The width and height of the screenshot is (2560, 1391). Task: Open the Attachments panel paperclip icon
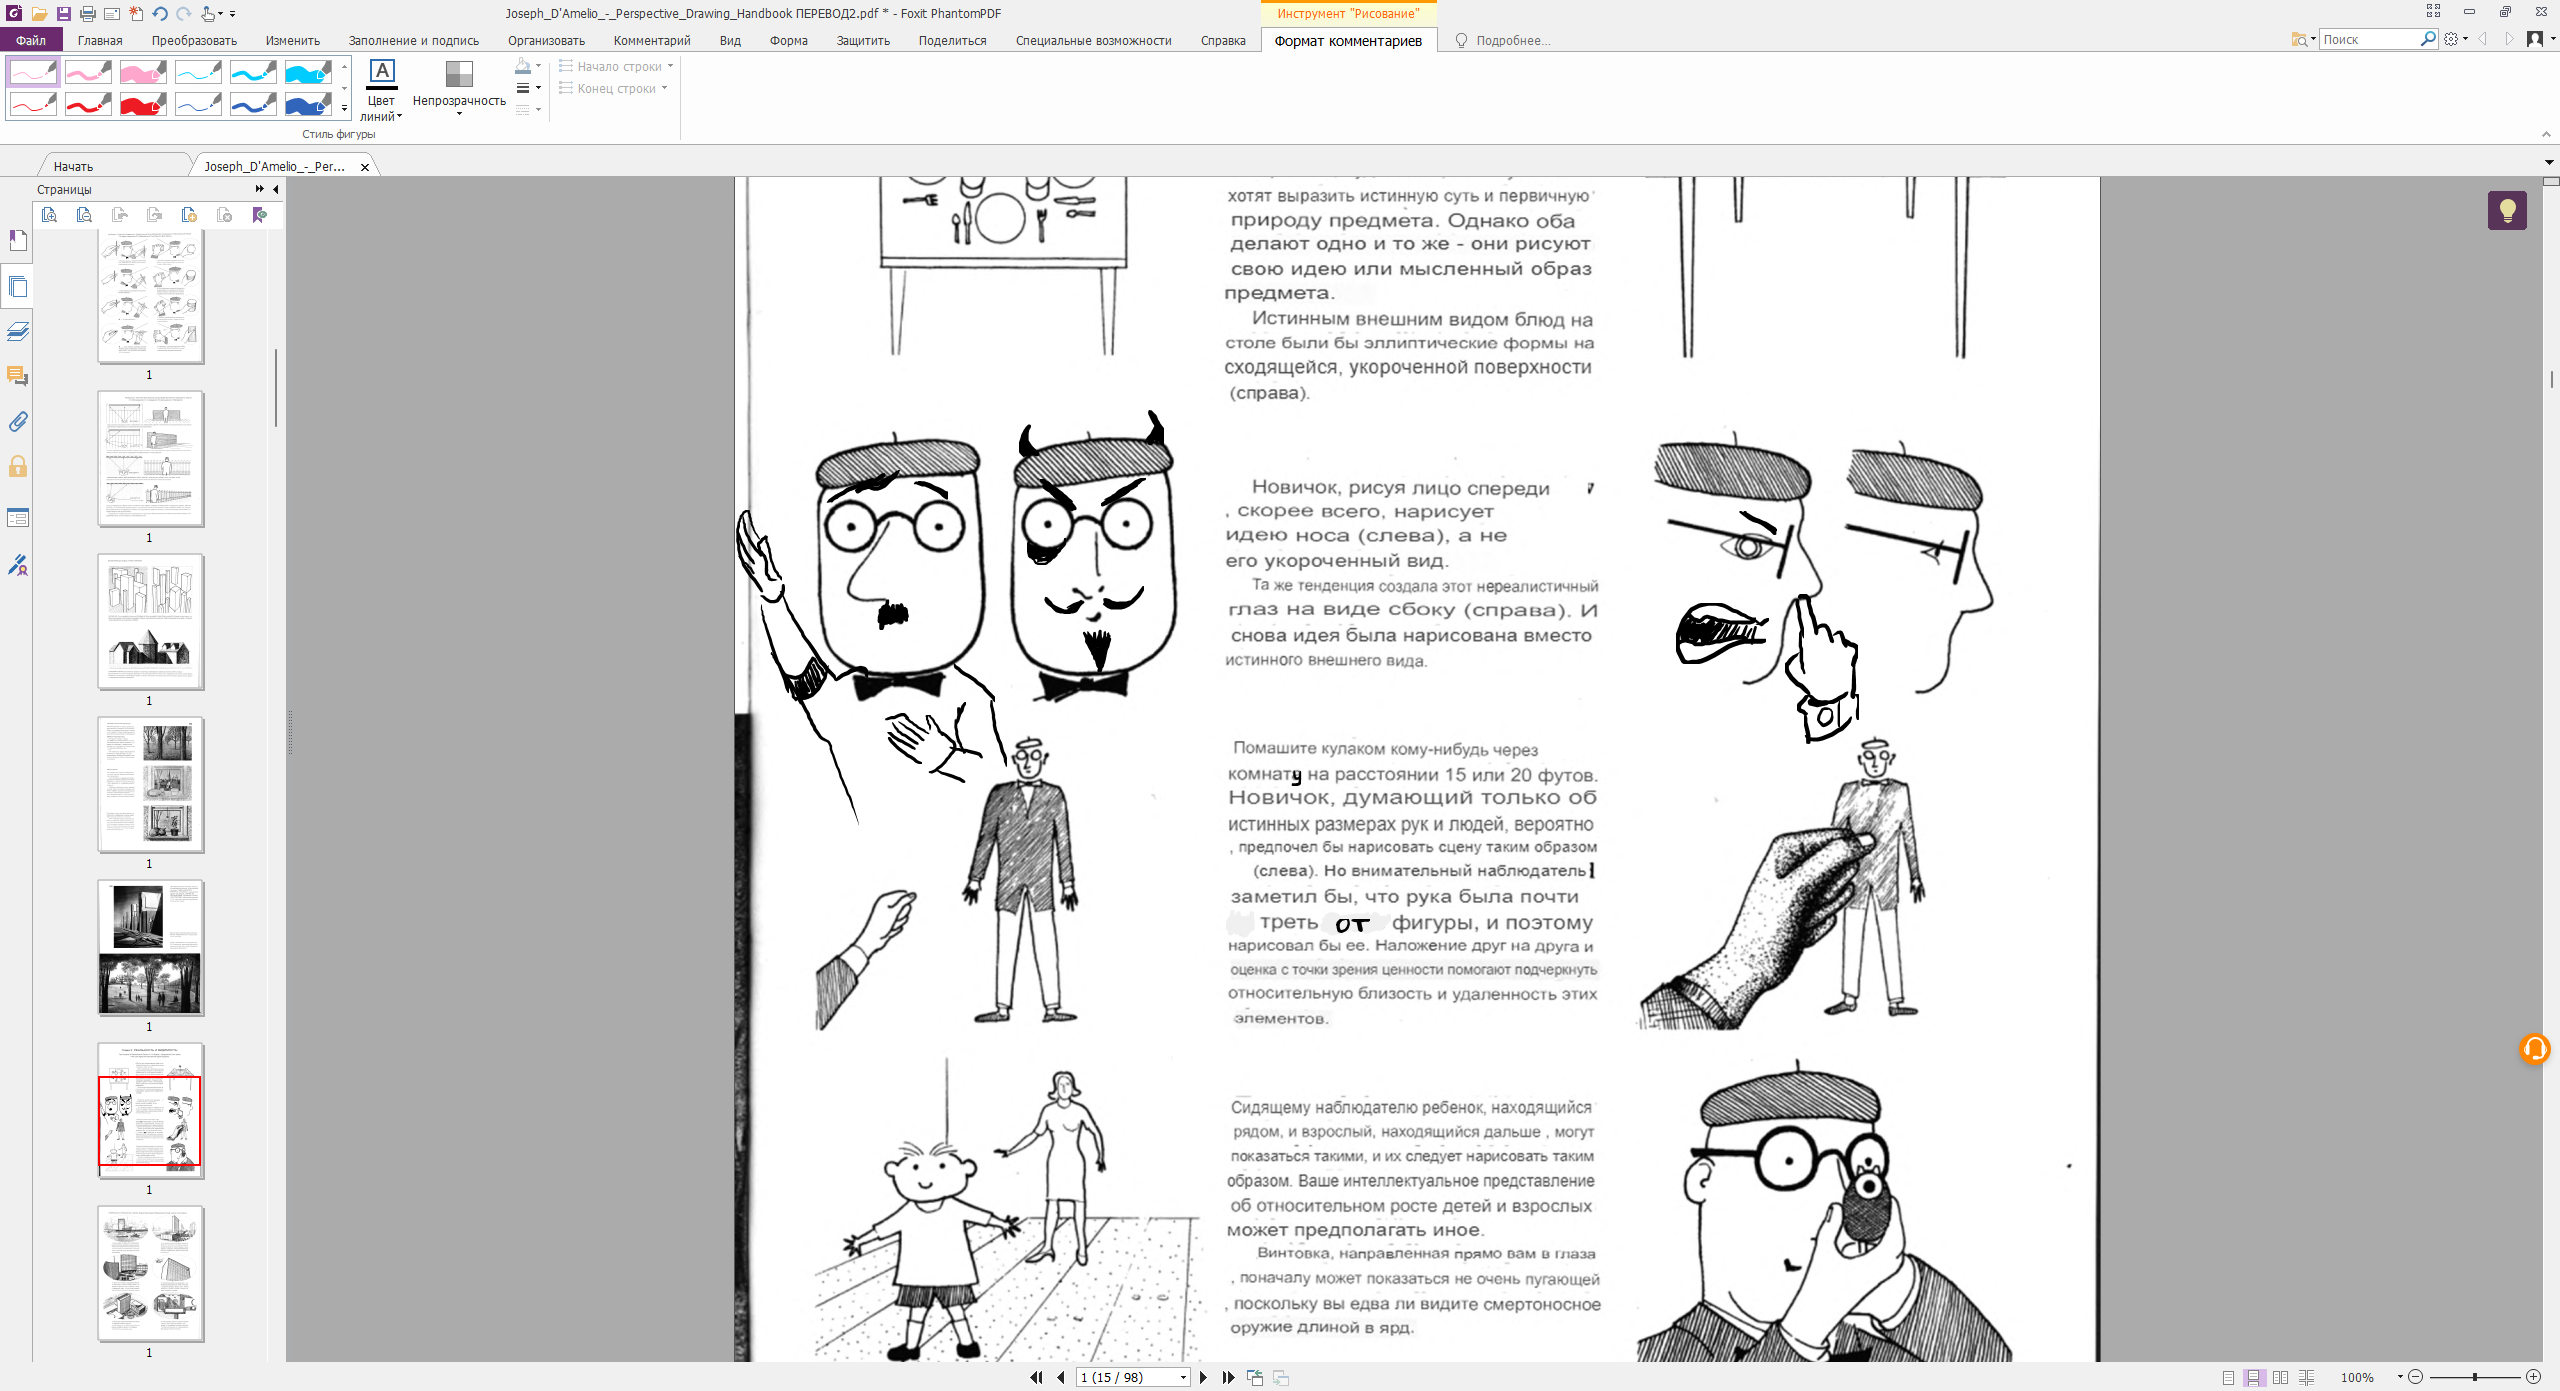coord(18,421)
